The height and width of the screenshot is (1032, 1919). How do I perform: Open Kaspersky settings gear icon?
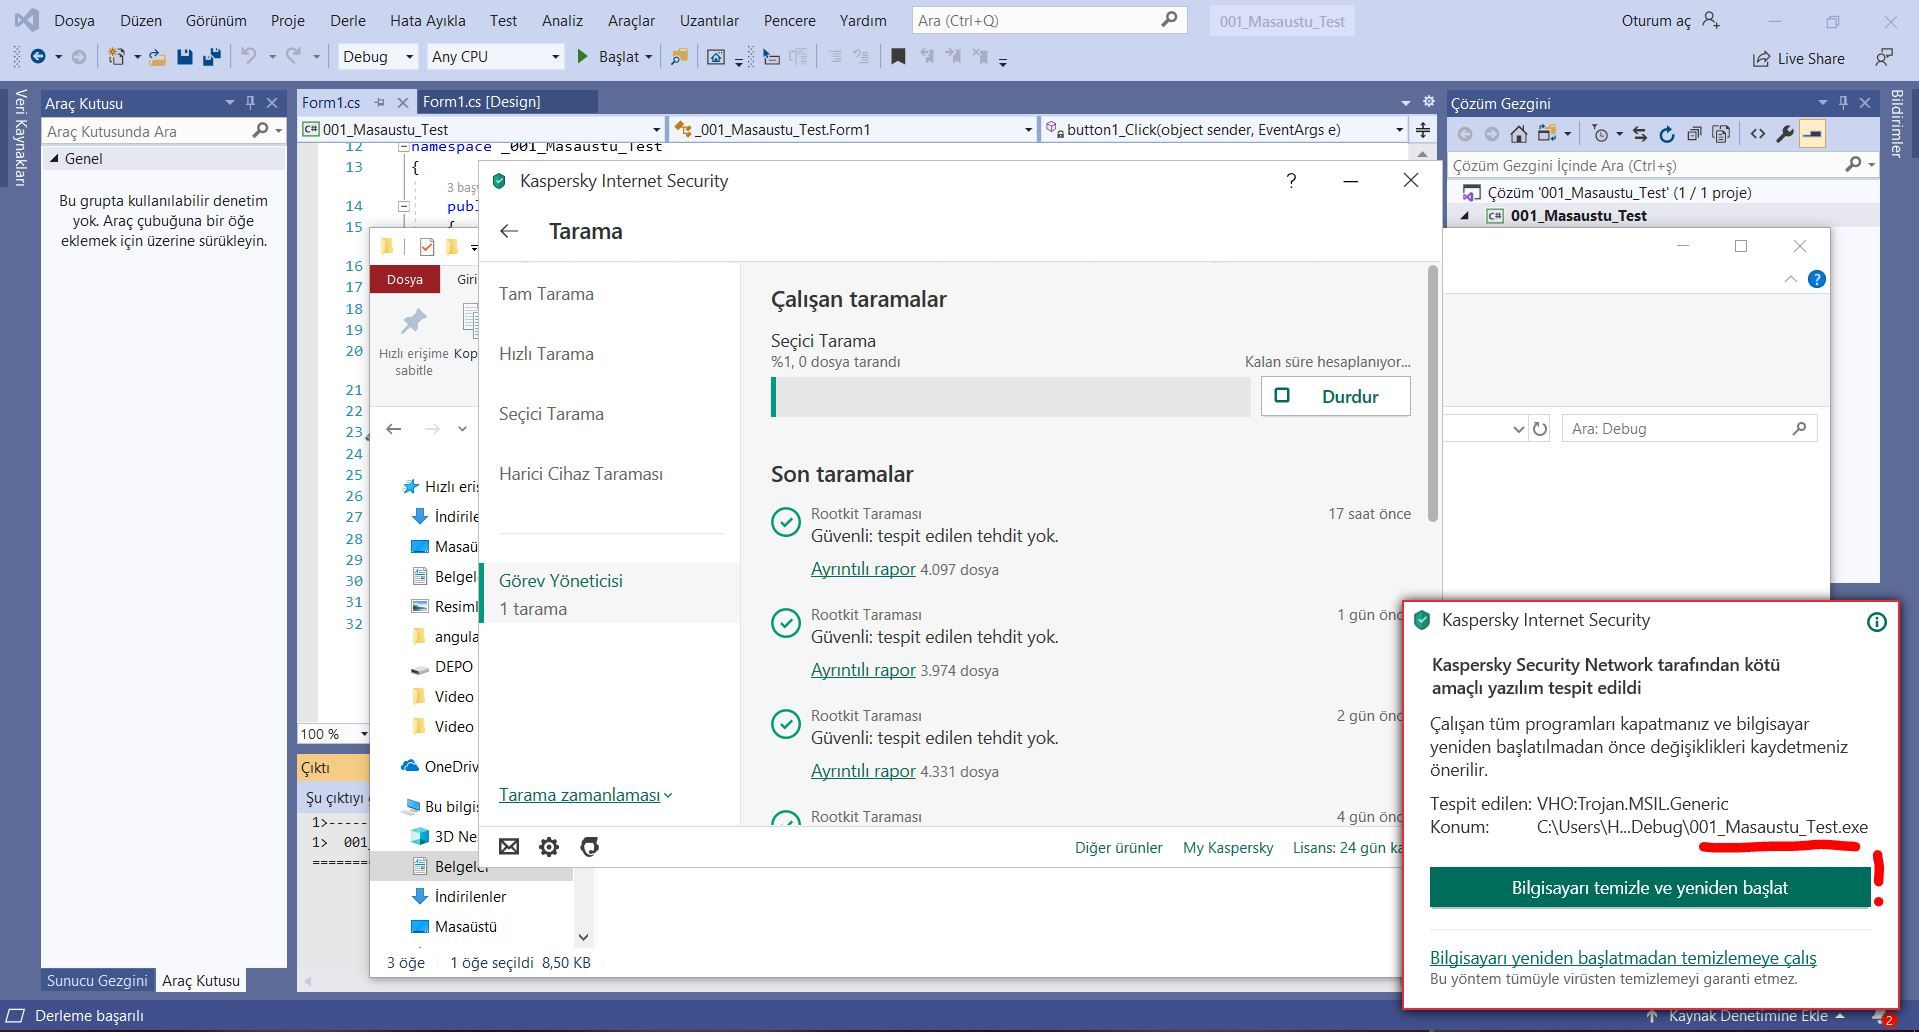coord(549,847)
